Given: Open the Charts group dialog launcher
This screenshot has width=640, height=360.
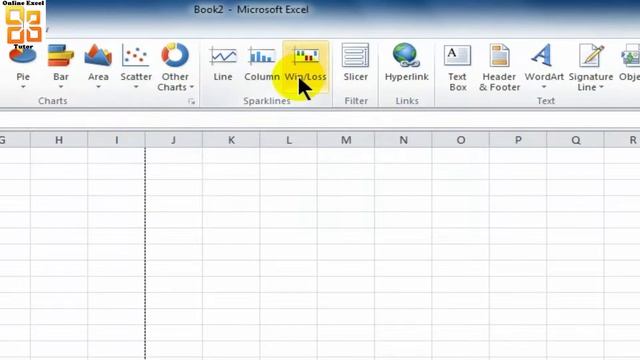Looking at the screenshot, I should pos(191,101).
